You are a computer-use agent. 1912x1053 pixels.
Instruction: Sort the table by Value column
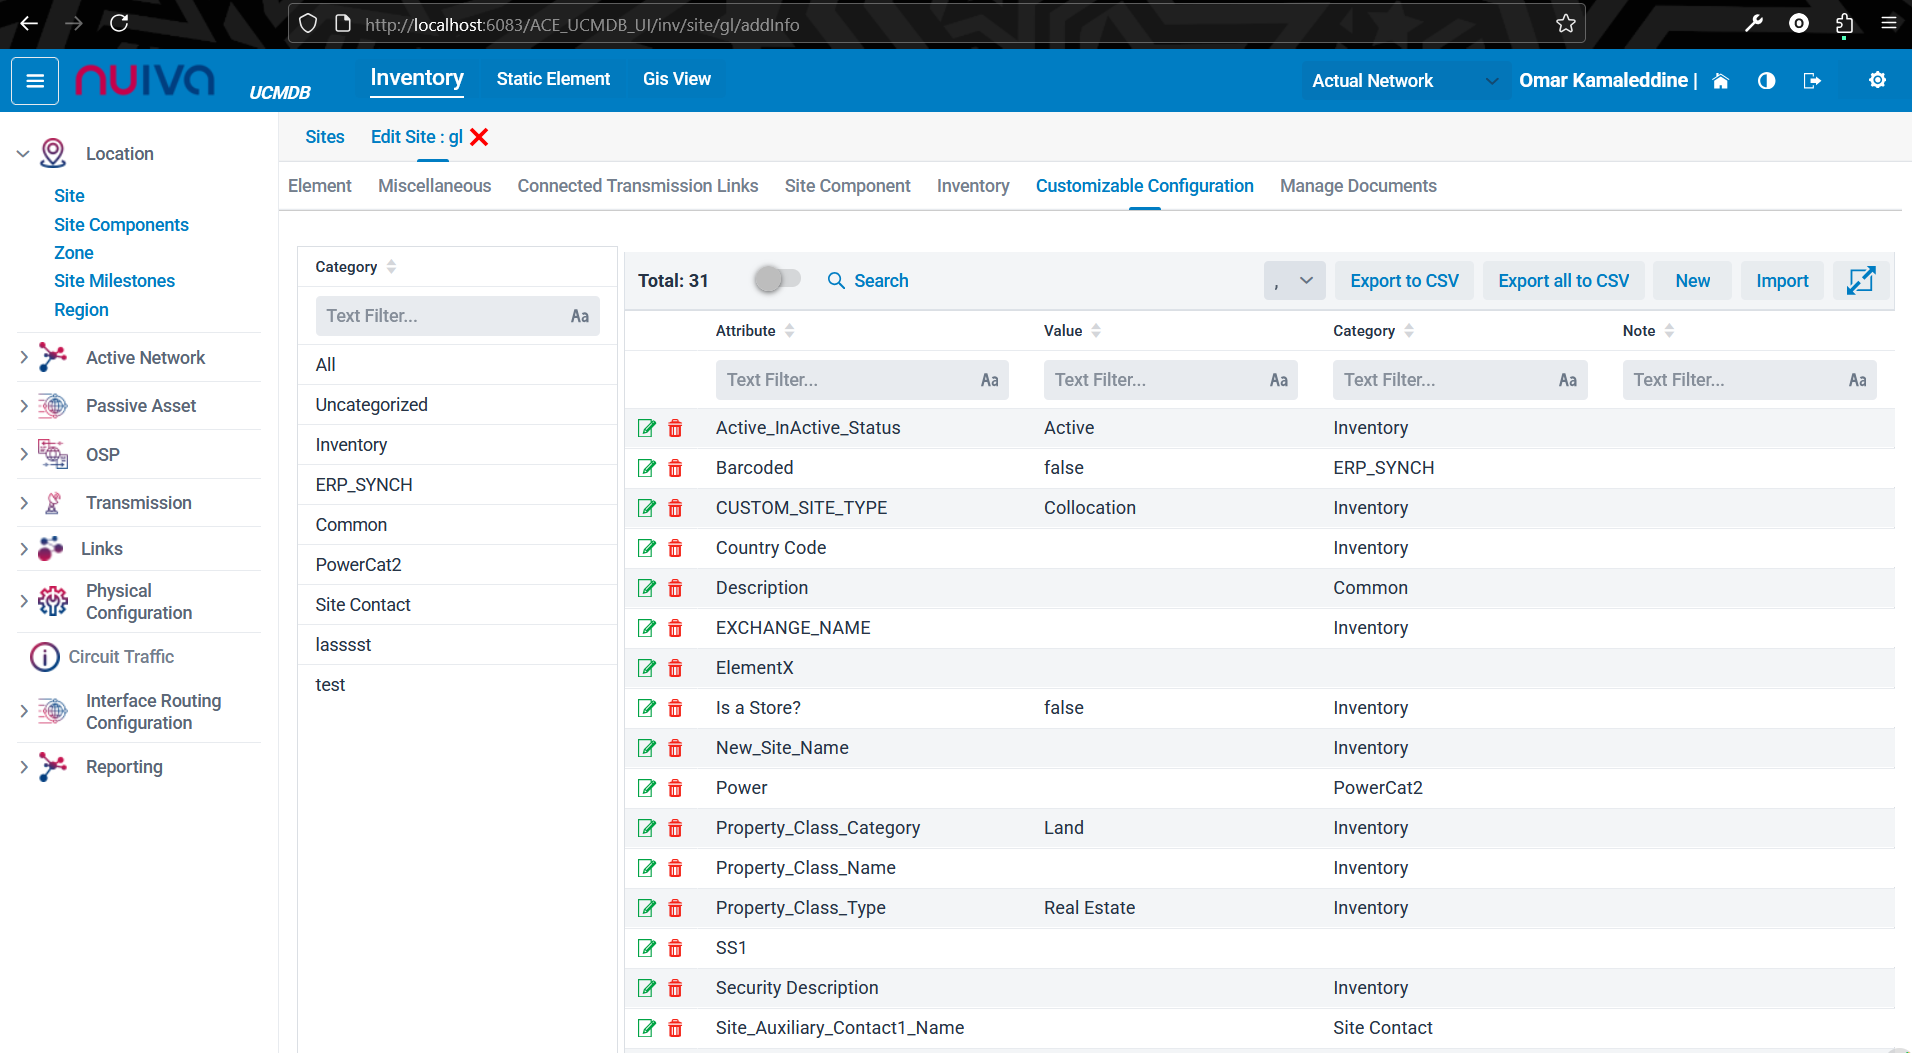tap(1095, 331)
